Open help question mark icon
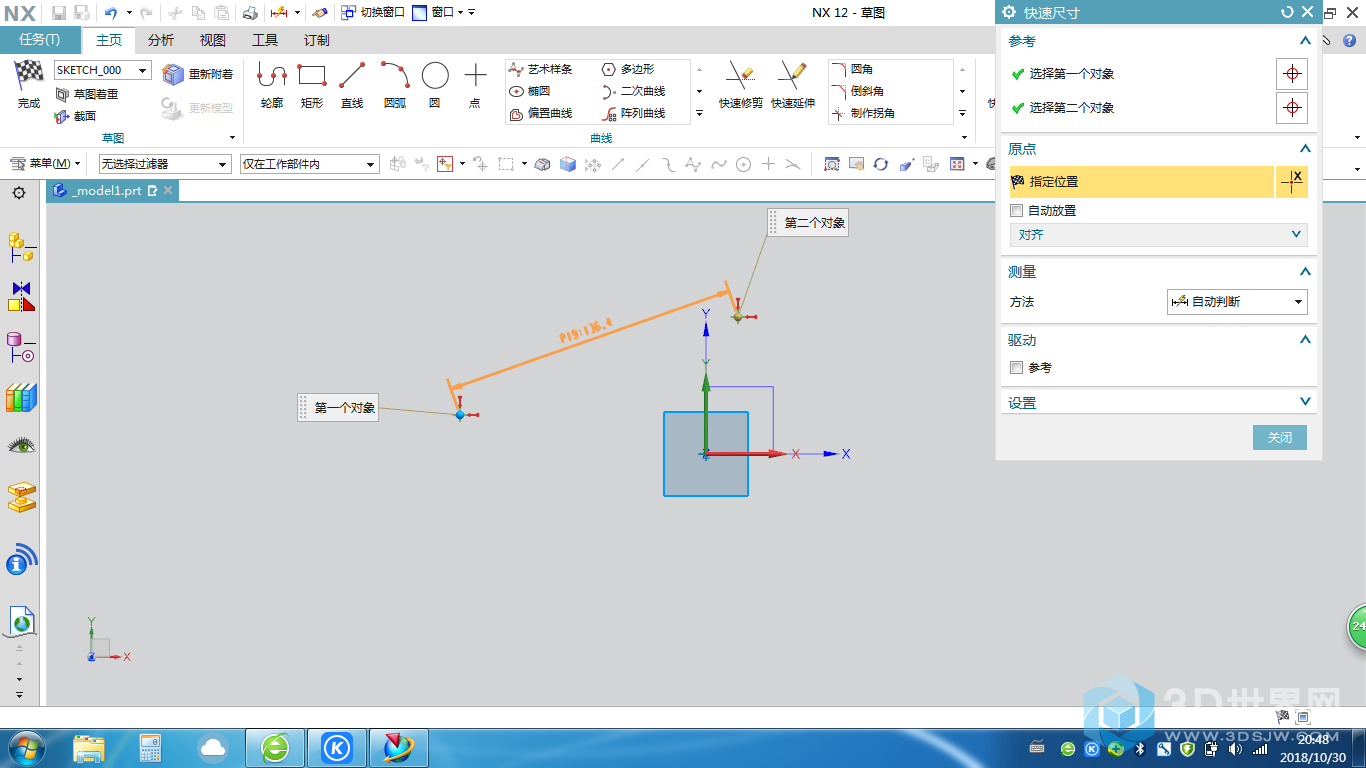1366x768 pixels. 1349,41
